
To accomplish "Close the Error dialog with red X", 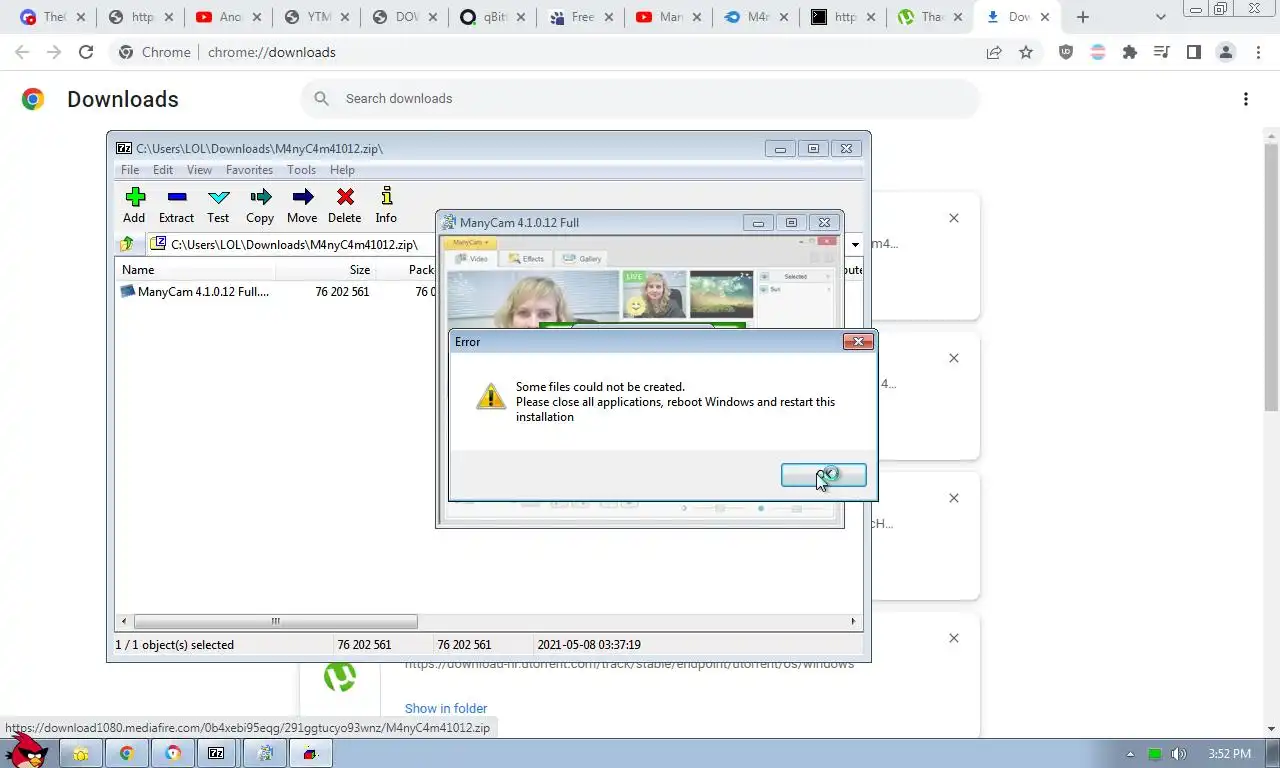I will tap(858, 341).
